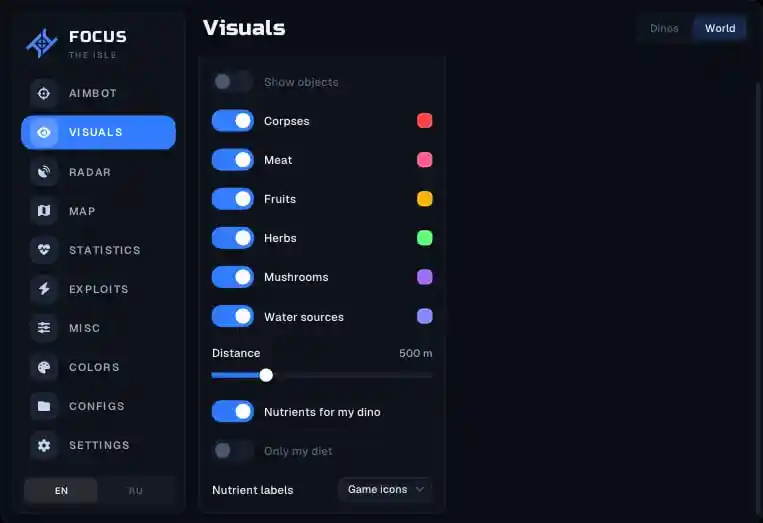Screen dimensions: 763x523
Task: Click the Aimbot crosshair icon
Action: coord(44,93)
